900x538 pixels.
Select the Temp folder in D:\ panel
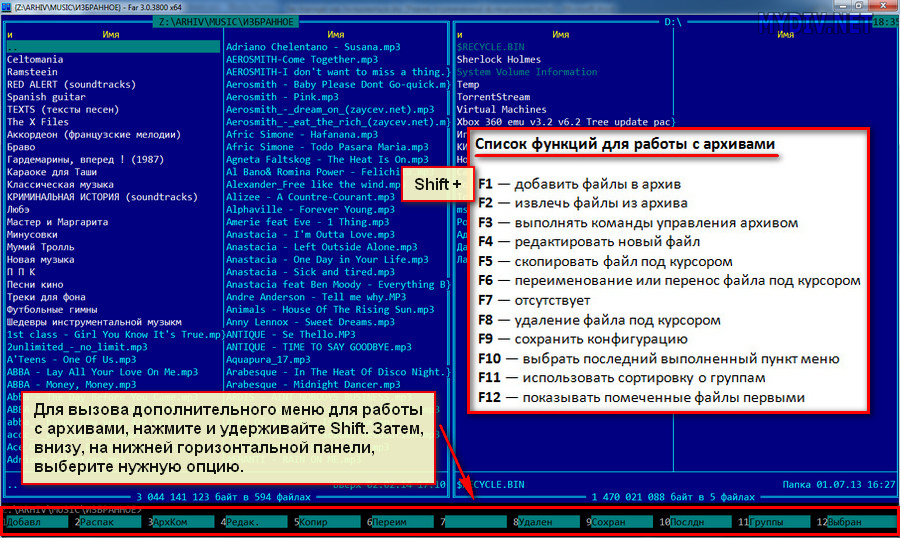tap(468, 84)
